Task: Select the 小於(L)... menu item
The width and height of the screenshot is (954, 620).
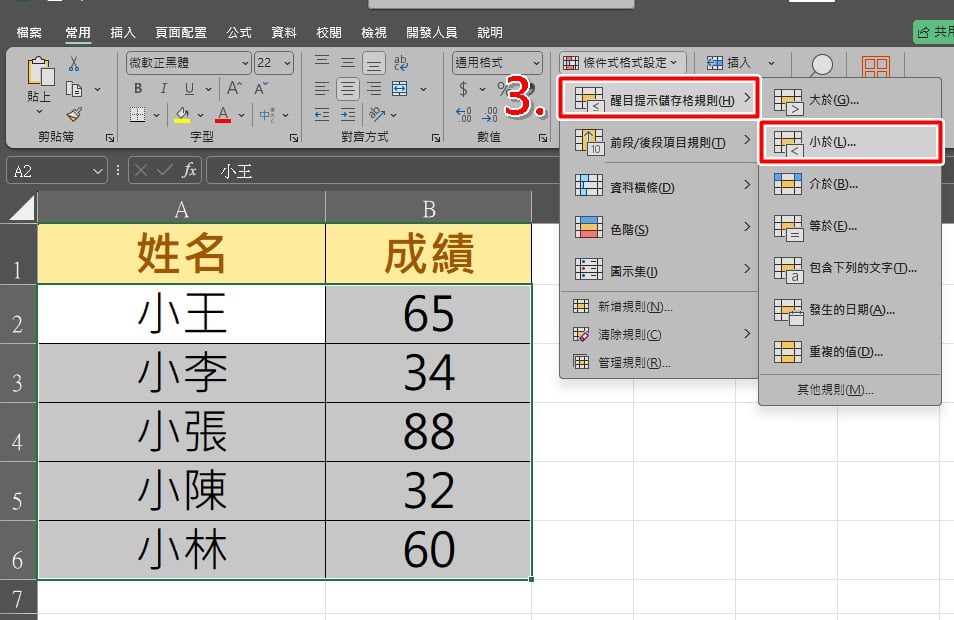Action: [851, 142]
